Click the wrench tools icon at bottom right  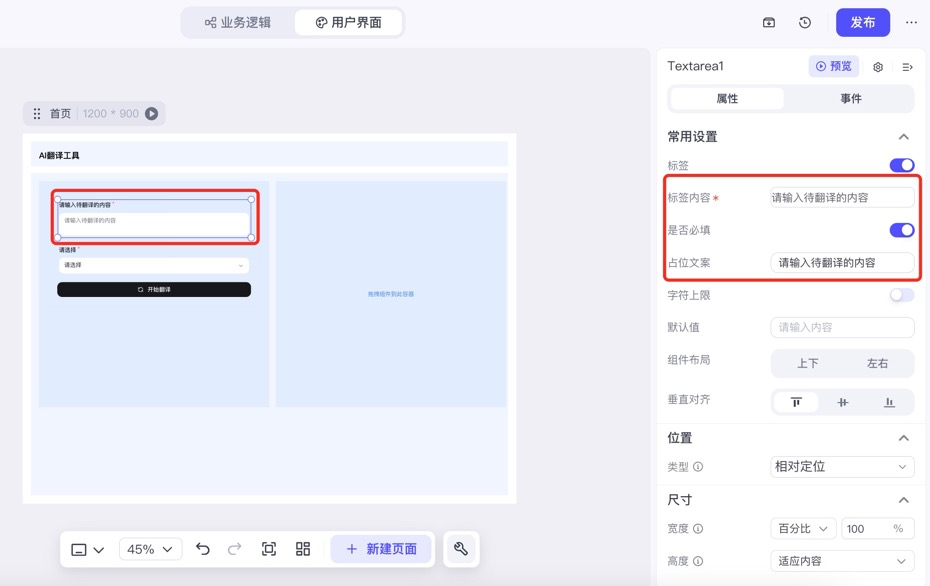(x=461, y=549)
